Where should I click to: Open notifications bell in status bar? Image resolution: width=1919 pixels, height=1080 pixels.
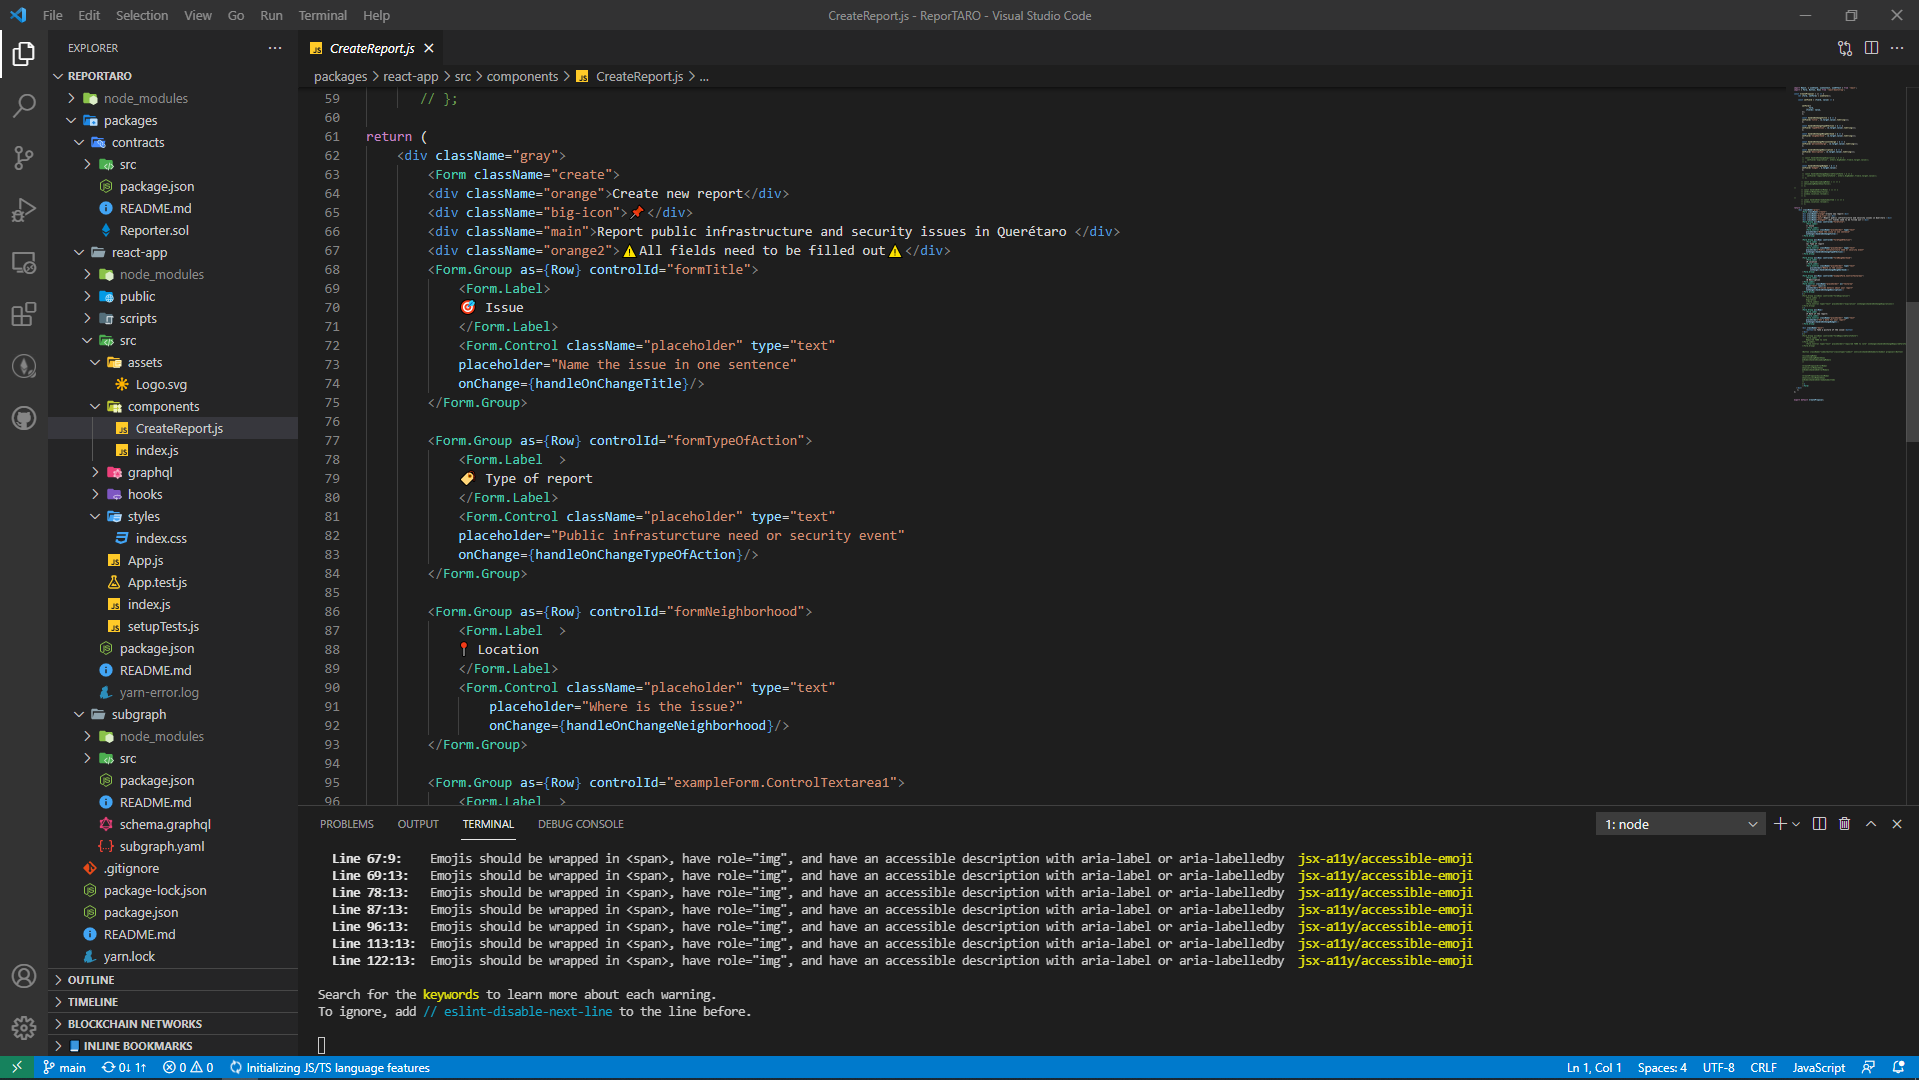(1898, 1067)
